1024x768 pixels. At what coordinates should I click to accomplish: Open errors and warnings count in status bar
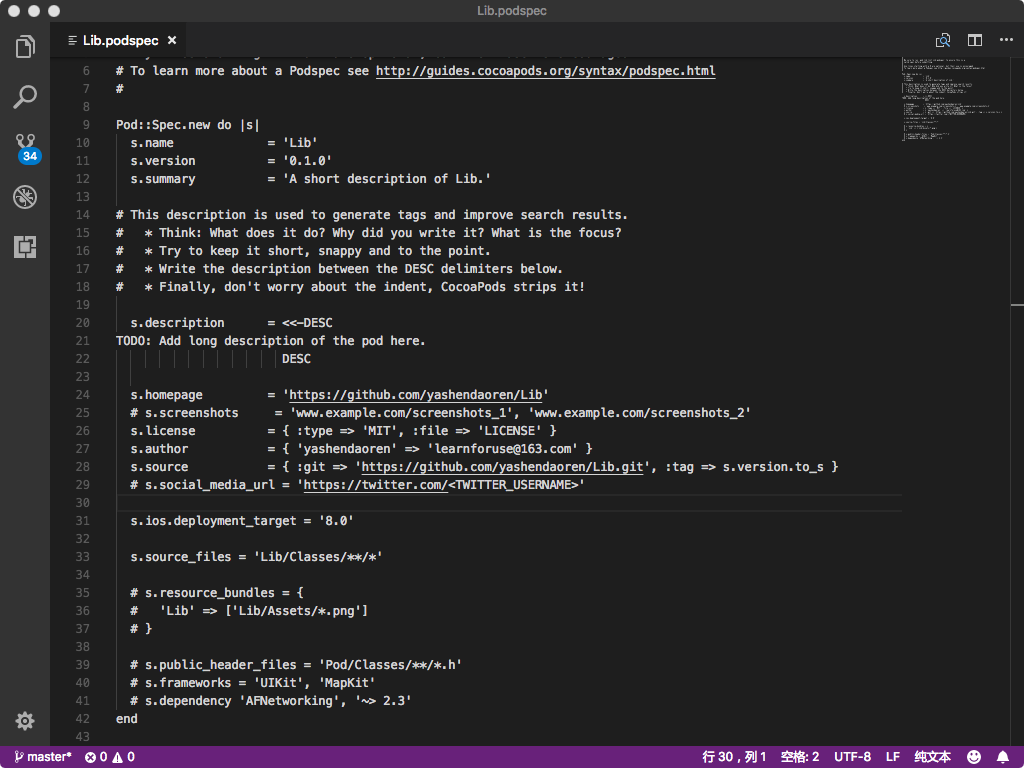click(110, 757)
